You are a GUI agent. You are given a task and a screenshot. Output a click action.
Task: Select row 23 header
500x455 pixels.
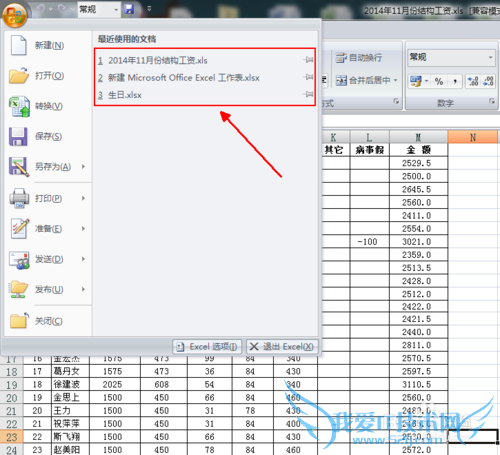(11, 437)
